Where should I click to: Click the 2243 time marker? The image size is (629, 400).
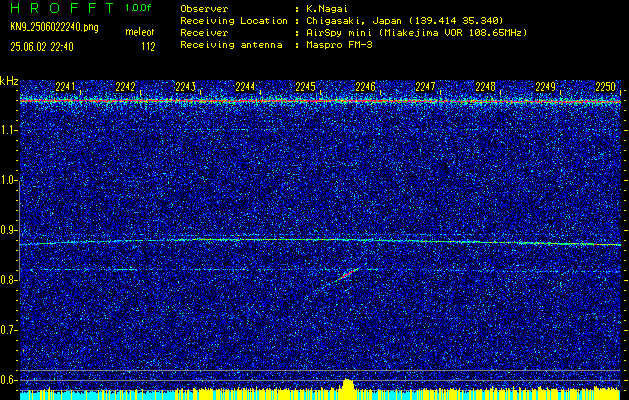[x=185, y=87]
